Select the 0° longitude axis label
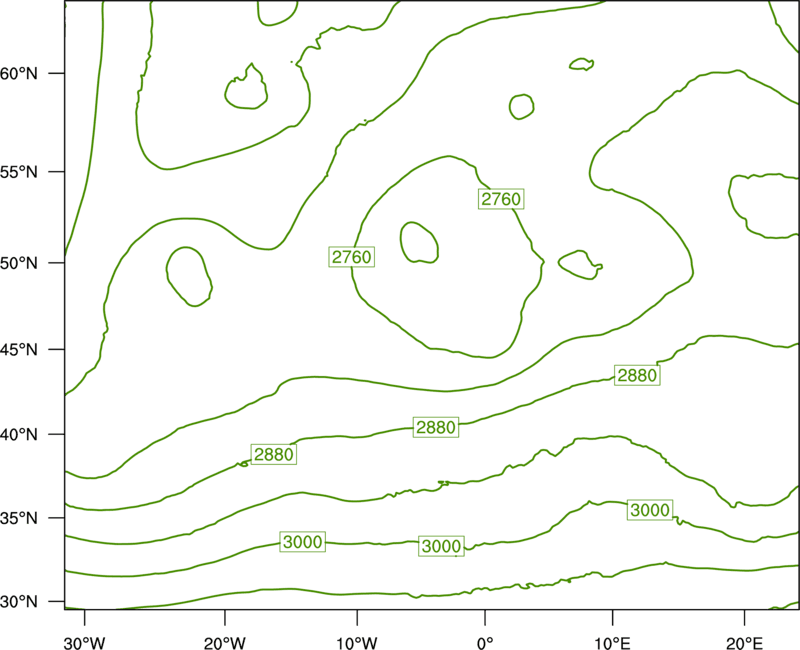800x650 pixels. [485, 643]
